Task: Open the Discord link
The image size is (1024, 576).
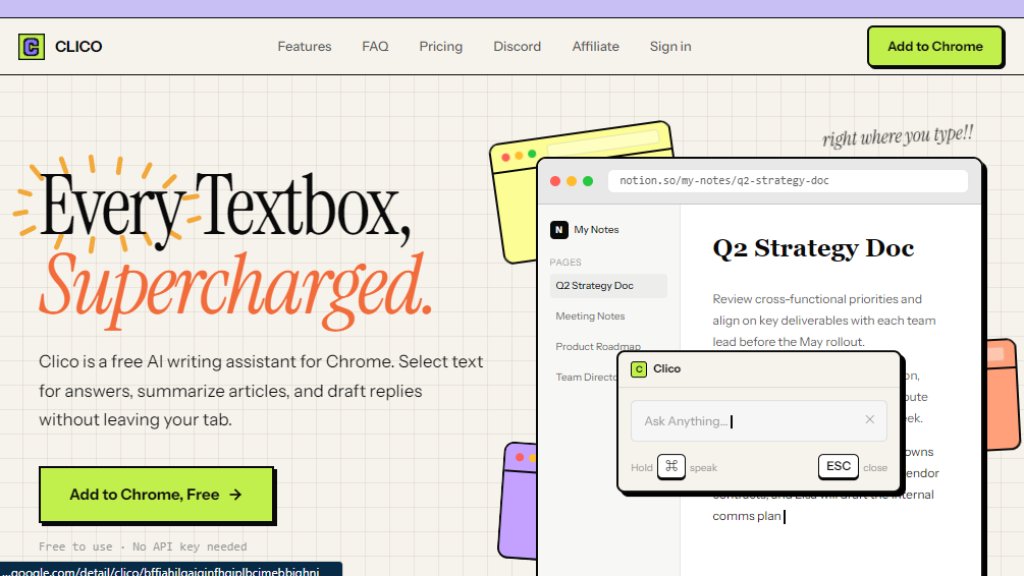Action: [x=517, y=46]
